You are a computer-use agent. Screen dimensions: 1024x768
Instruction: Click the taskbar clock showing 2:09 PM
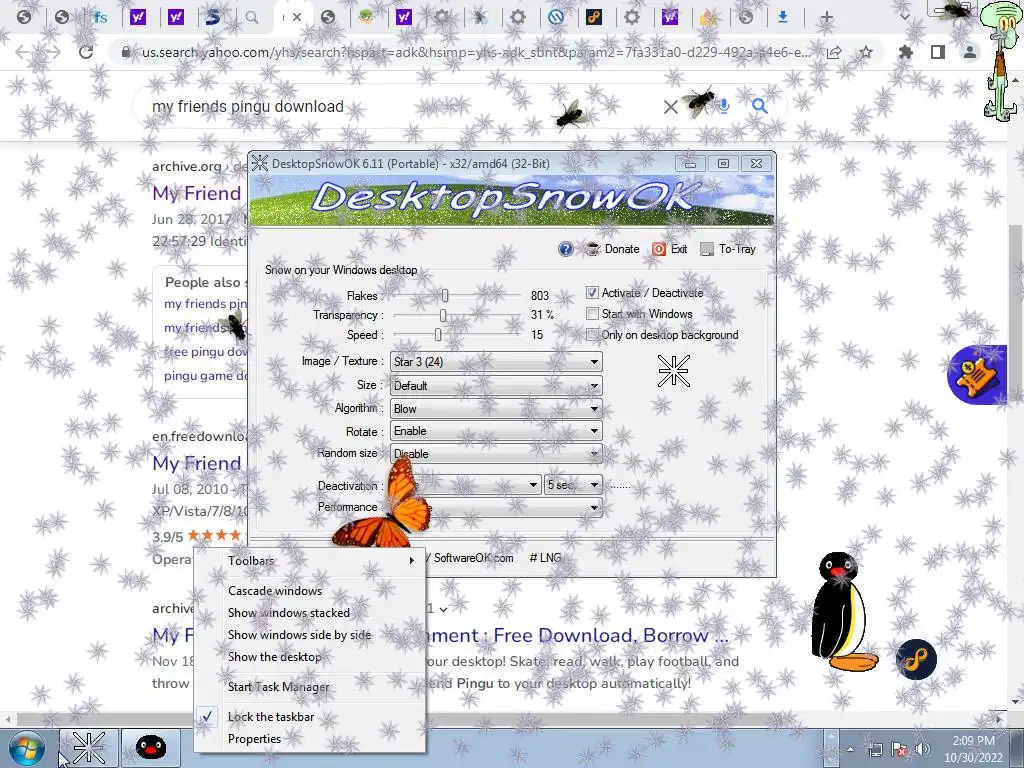point(973,749)
